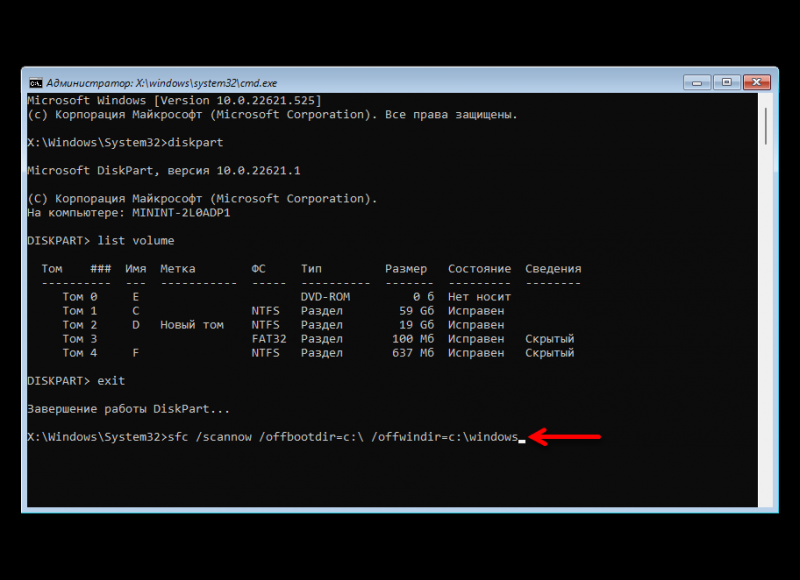Maximize the command prompt window
Screen dimensions: 800x580
pos(727,82)
